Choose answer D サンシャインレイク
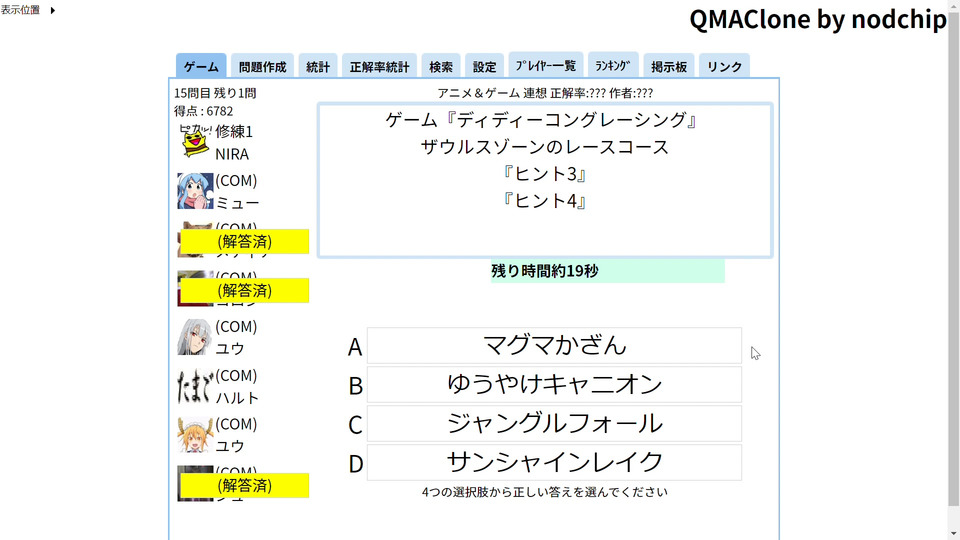Viewport: 960px width, 540px height. [x=554, y=462]
